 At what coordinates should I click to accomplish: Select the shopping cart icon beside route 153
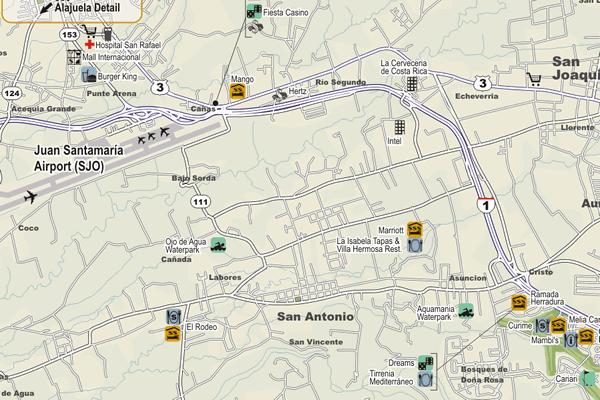pyautogui.click(x=89, y=31)
